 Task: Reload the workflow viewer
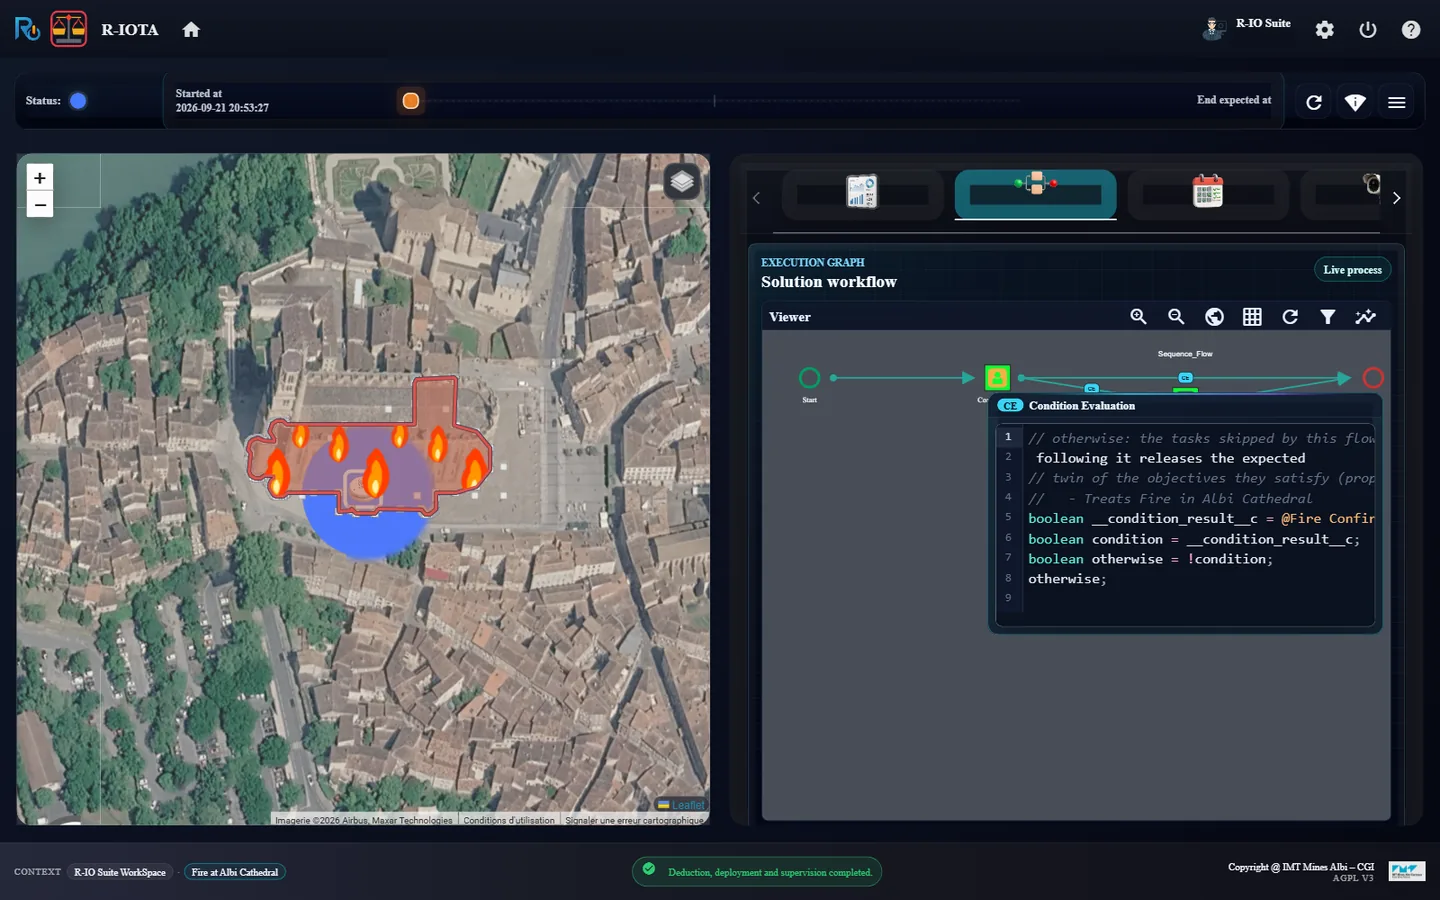pos(1290,317)
